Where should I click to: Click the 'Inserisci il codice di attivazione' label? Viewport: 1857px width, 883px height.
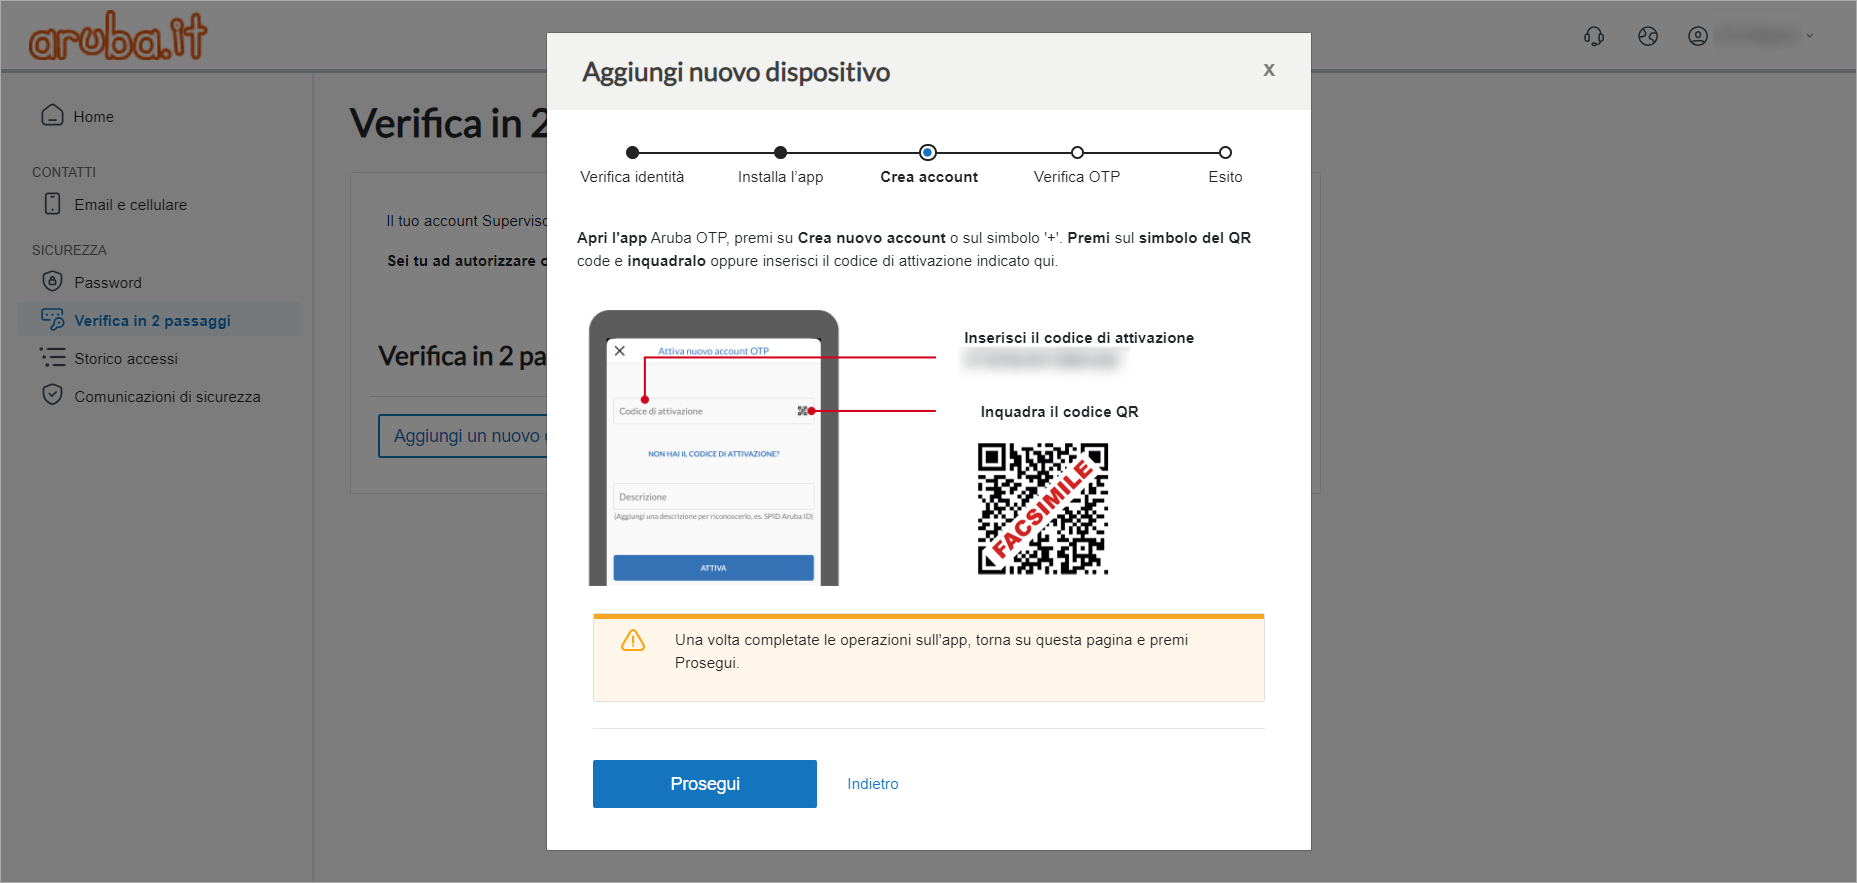coord(1078,338)
